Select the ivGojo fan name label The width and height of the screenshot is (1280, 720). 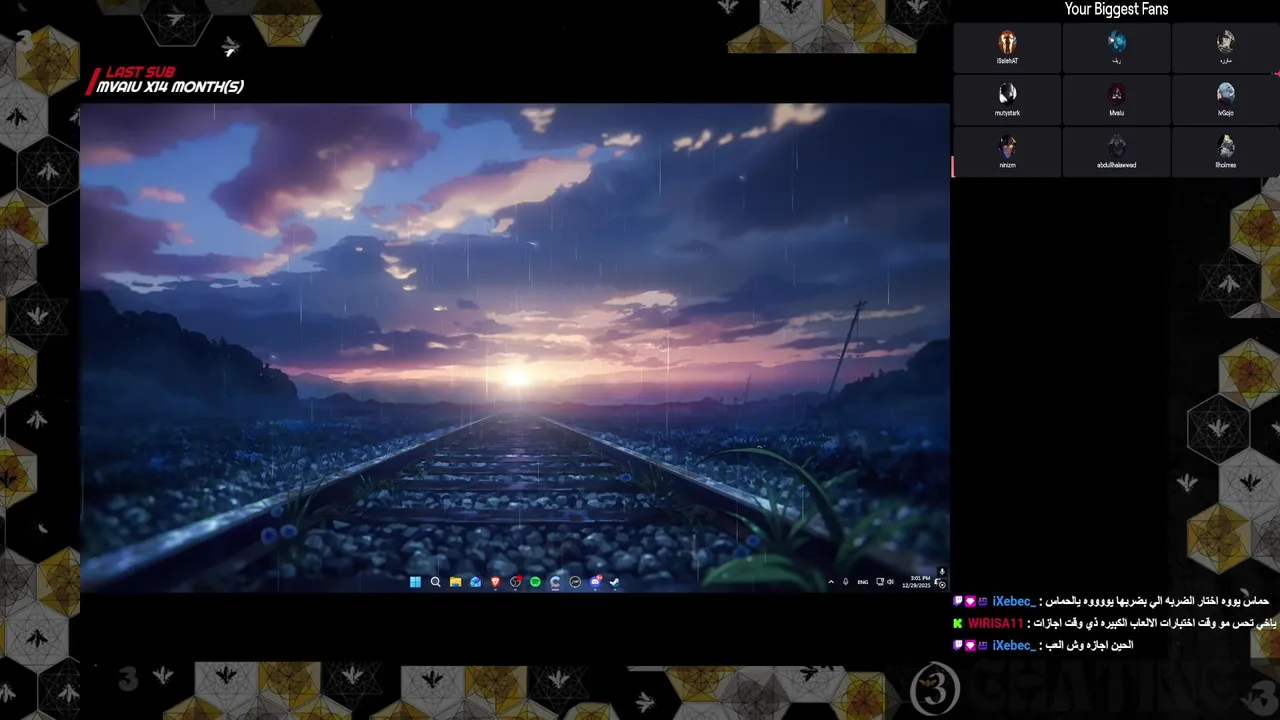1225,113
